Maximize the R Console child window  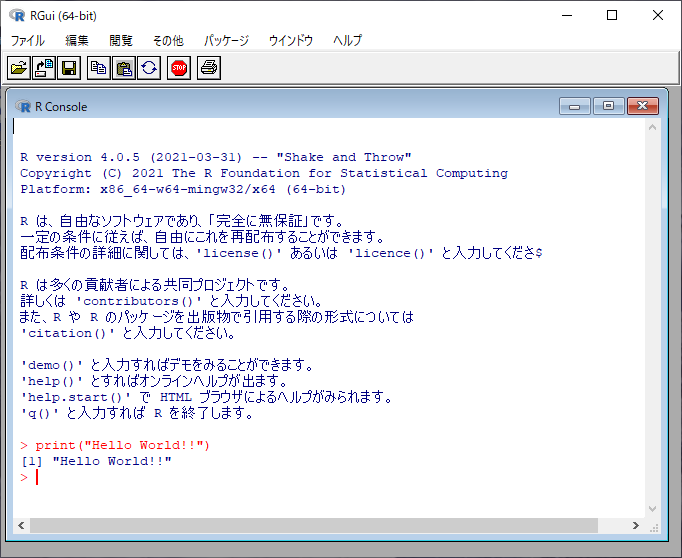click(x=608, y=106)
